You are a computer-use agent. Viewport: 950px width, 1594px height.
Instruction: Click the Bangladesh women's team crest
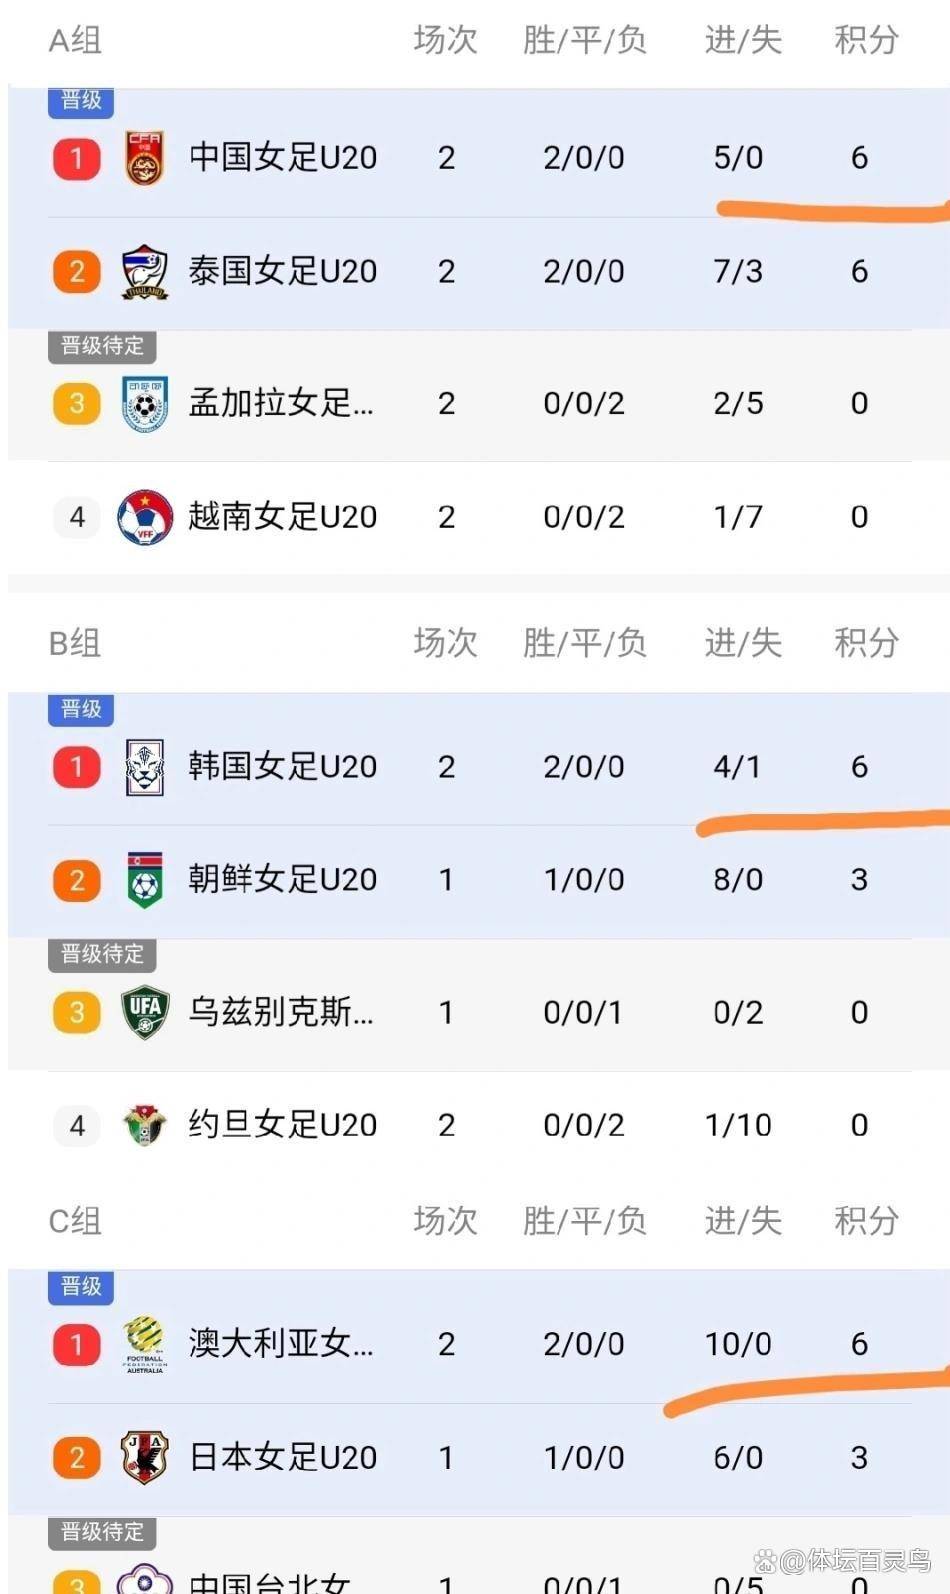point(145,404)
